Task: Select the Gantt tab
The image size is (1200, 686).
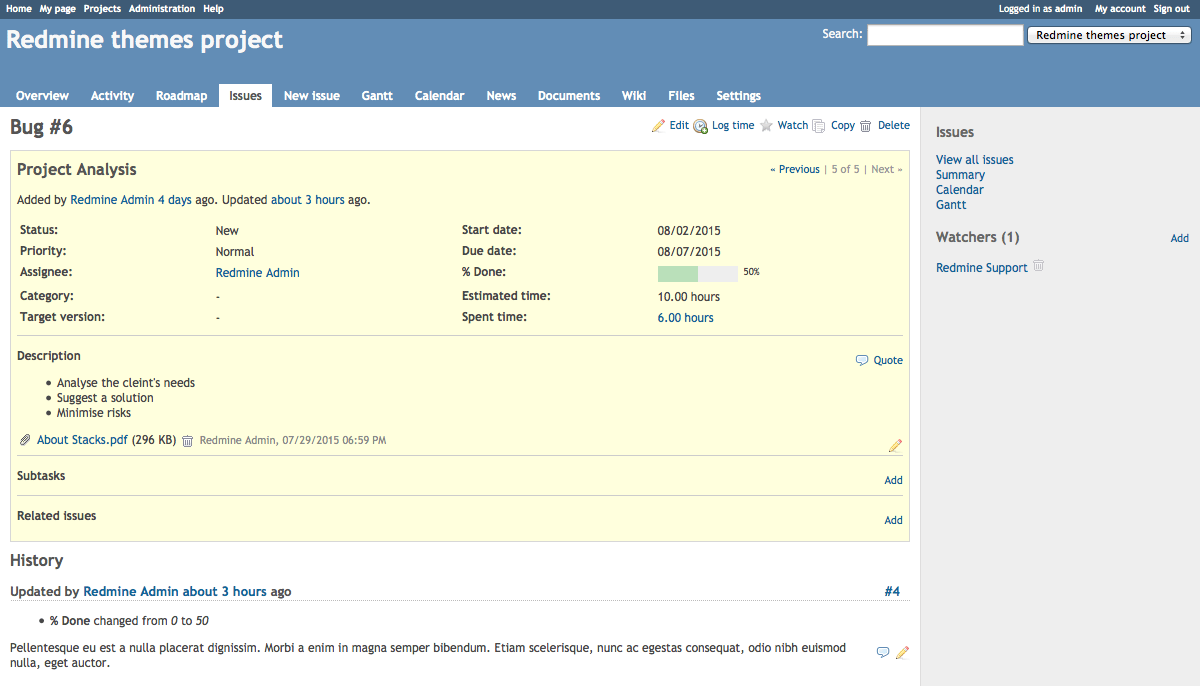Action: tap(377, 96)
